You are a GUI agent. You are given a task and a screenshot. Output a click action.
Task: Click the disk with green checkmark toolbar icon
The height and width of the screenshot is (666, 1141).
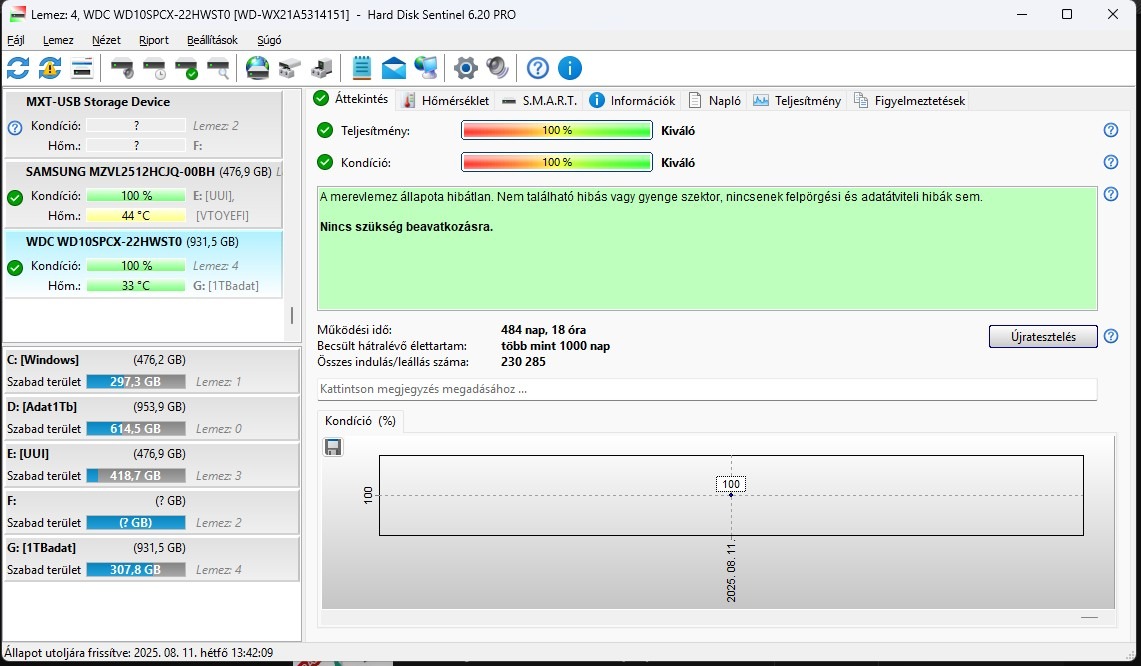click(186, 68)
